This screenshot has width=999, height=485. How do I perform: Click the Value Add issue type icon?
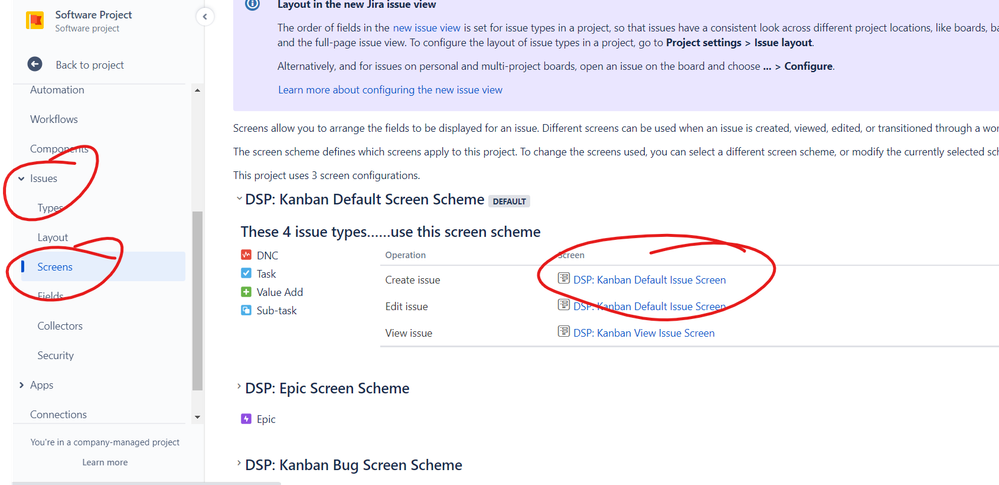pyautogui.click(x=247, y=292)
